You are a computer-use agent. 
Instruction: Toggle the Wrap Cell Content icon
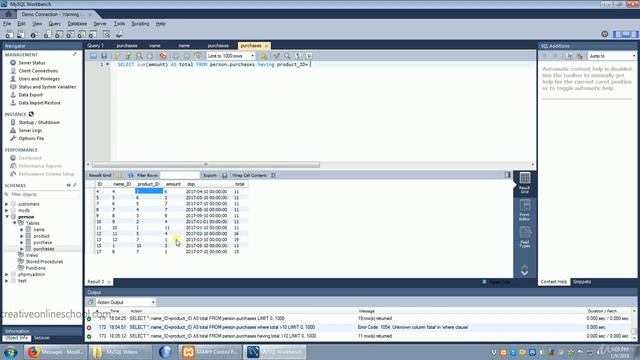273,176
